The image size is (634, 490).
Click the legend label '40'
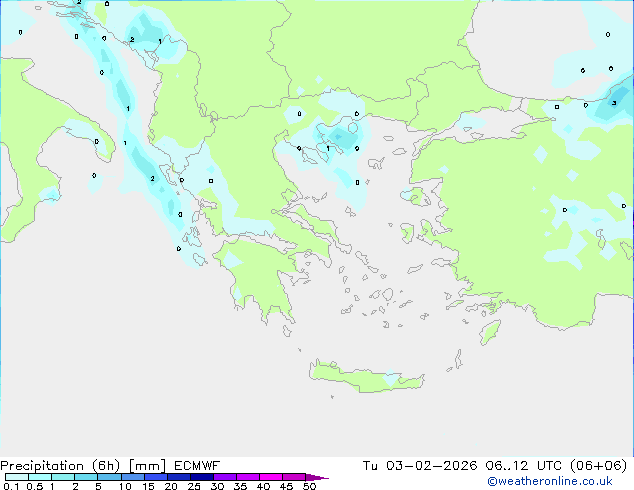pos(263,486)
